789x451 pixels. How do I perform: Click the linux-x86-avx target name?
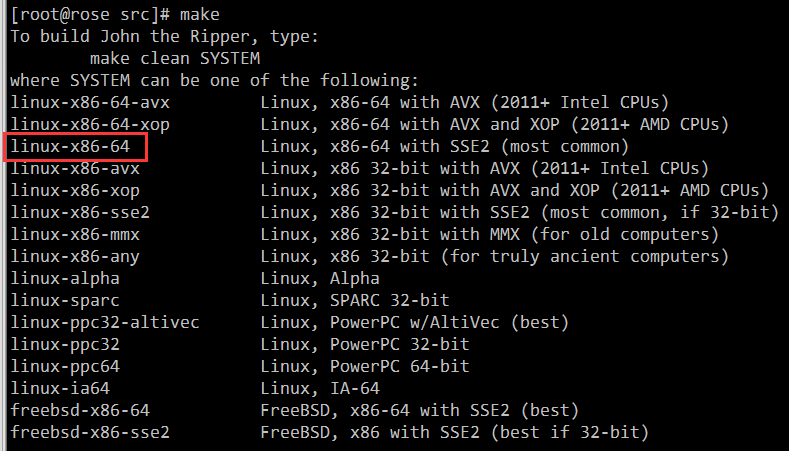point(75,168)
